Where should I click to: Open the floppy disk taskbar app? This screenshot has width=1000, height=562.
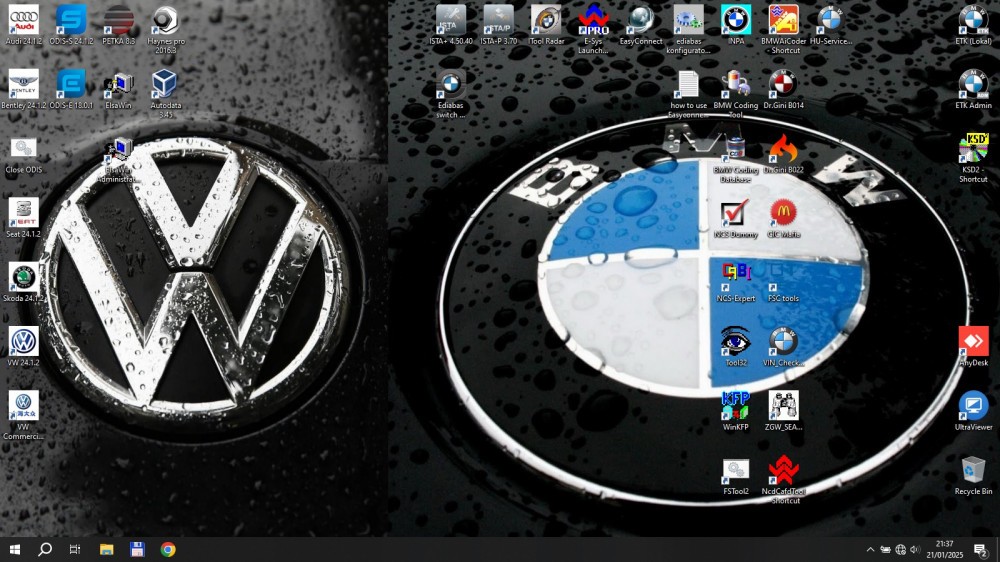(137, 549)
